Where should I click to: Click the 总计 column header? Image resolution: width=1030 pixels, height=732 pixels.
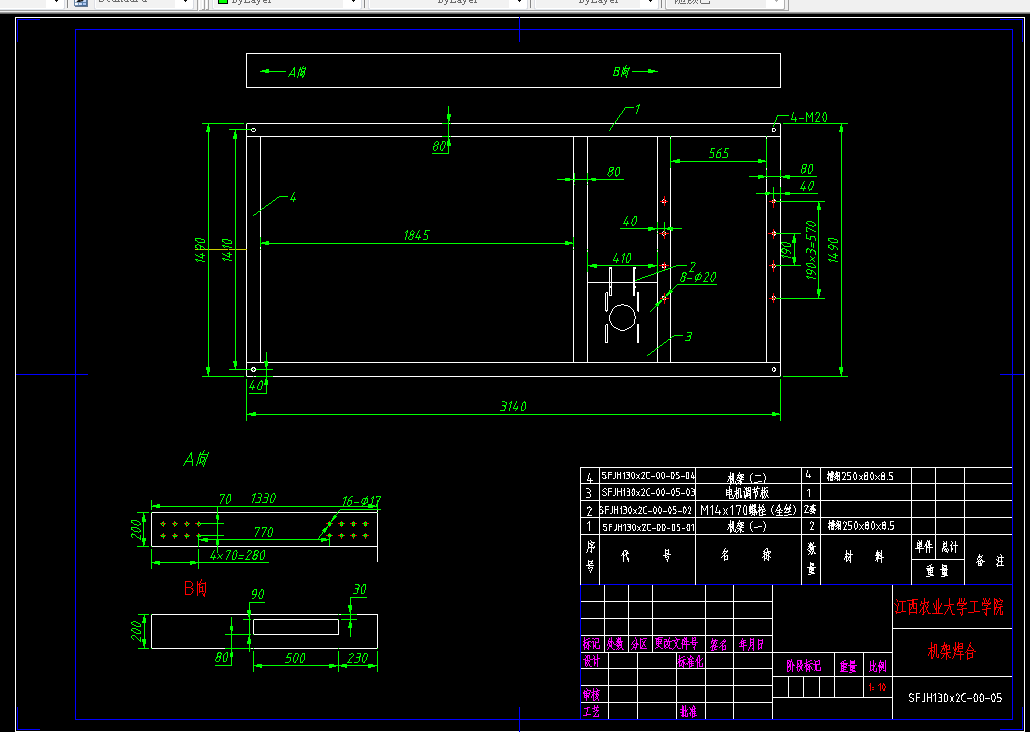(x=949, y=547)
